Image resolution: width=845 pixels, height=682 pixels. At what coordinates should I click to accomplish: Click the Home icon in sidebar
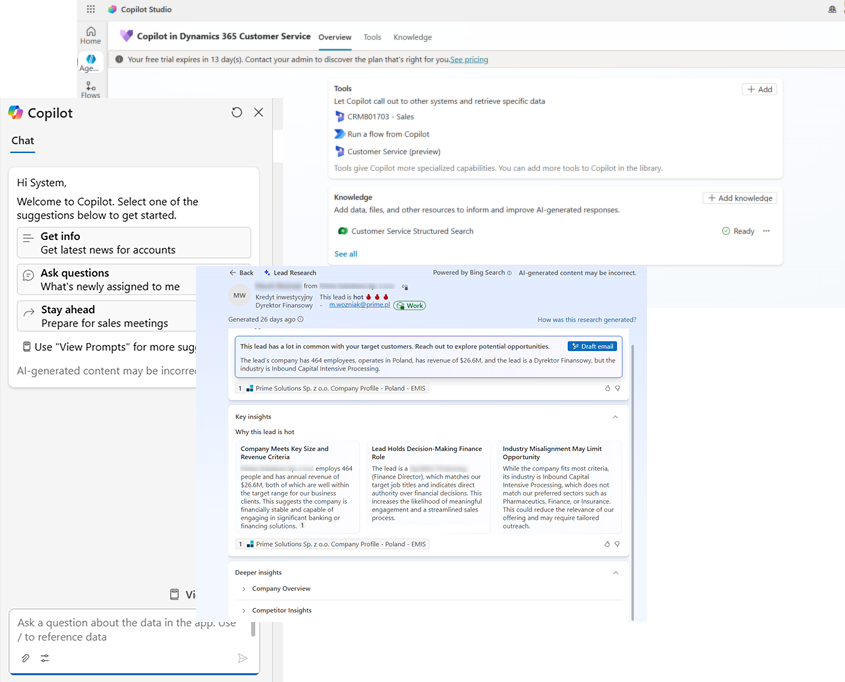pos(91,36)
